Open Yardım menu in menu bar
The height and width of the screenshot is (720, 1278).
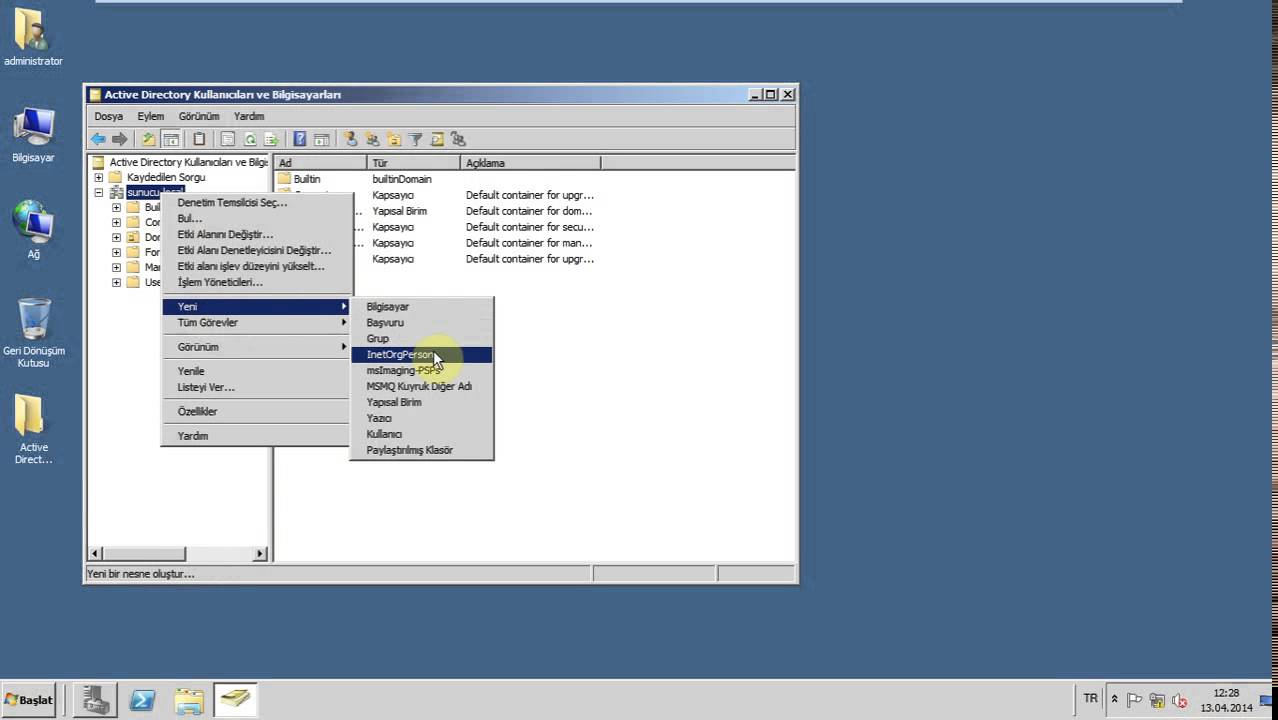click(249, 116)
